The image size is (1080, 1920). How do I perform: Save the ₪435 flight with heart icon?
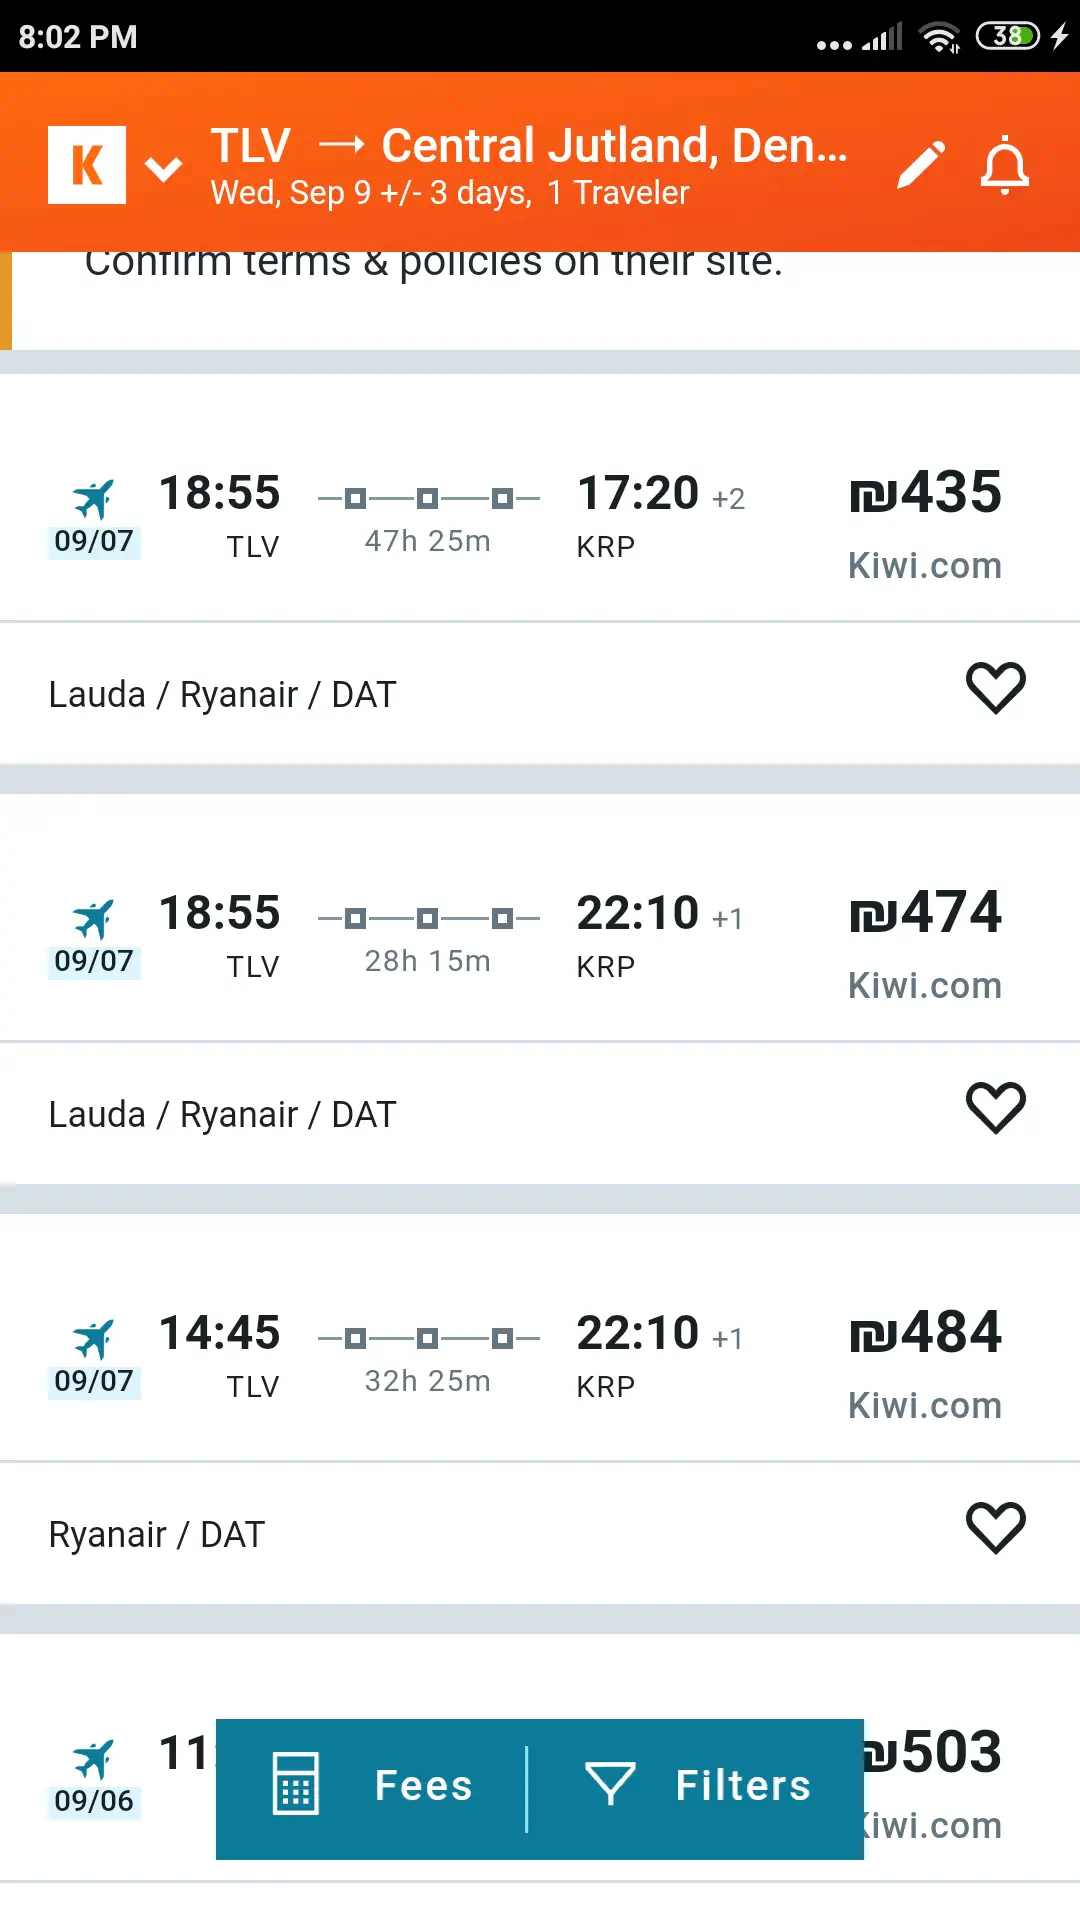pos(995,688)
